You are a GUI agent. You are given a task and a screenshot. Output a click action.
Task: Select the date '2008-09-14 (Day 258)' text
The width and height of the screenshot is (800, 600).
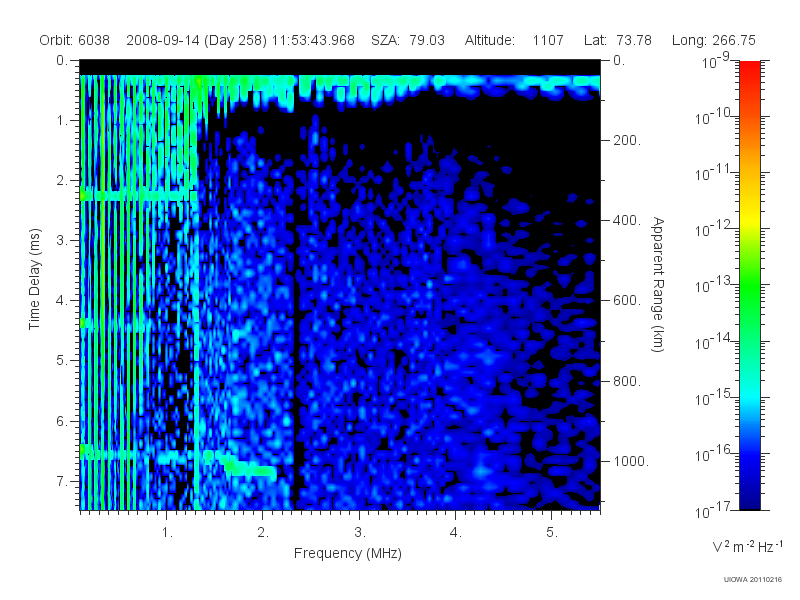(x=196, y=40)
